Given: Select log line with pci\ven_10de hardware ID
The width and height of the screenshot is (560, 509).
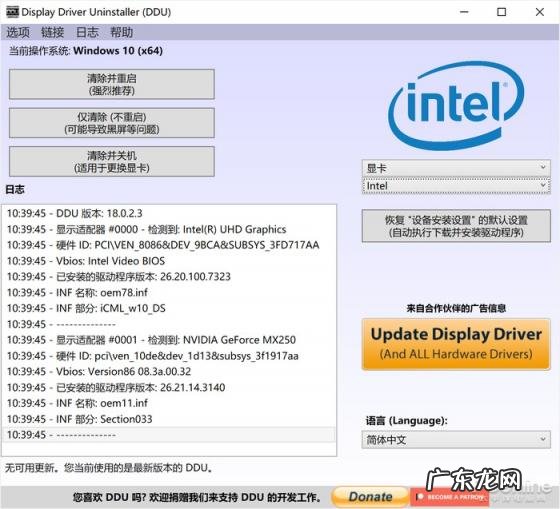Looking at the screenshot, I should 169,356.
